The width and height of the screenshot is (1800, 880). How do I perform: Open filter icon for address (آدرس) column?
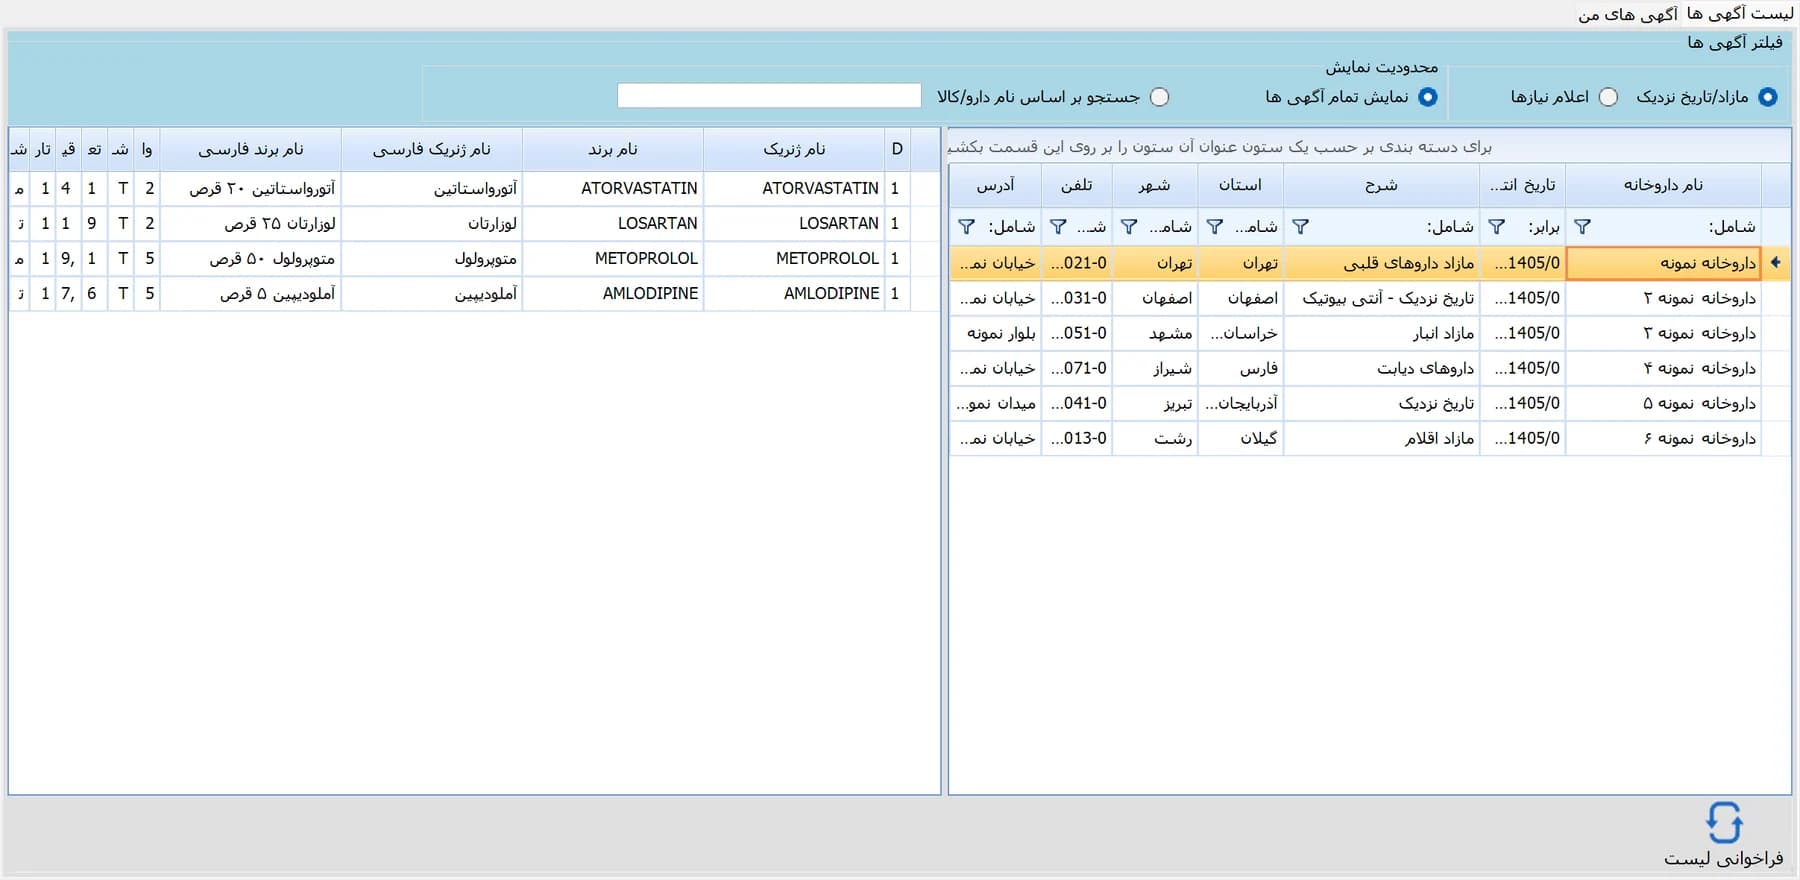[966, 227]
